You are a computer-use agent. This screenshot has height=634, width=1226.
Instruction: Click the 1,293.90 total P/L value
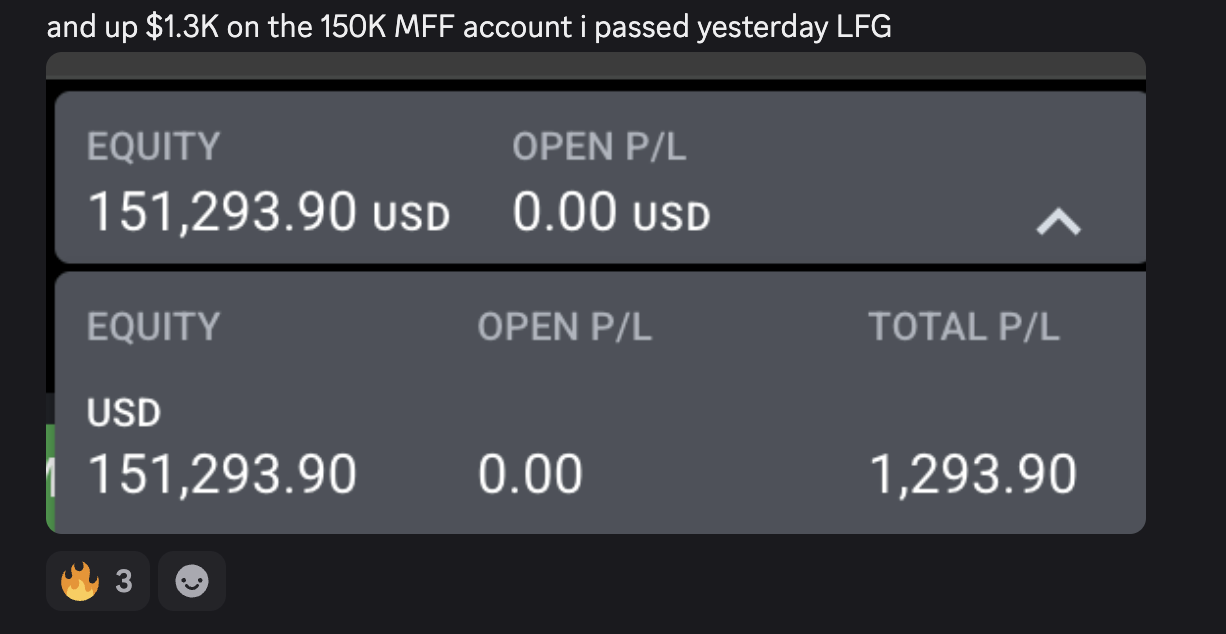click(972, 474)
